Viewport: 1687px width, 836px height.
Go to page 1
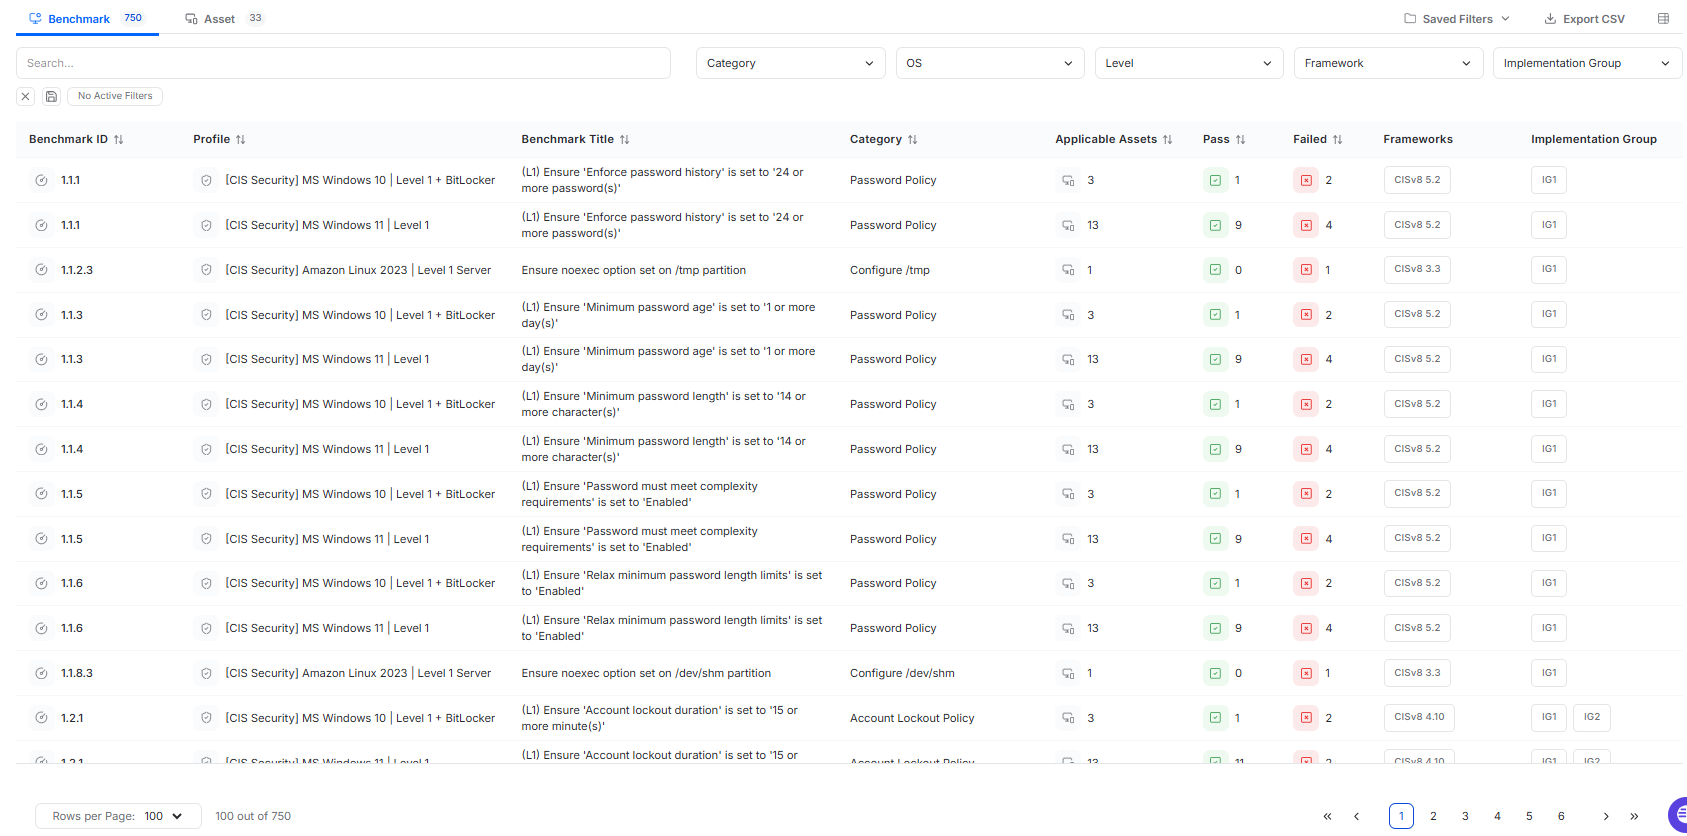1401,816
